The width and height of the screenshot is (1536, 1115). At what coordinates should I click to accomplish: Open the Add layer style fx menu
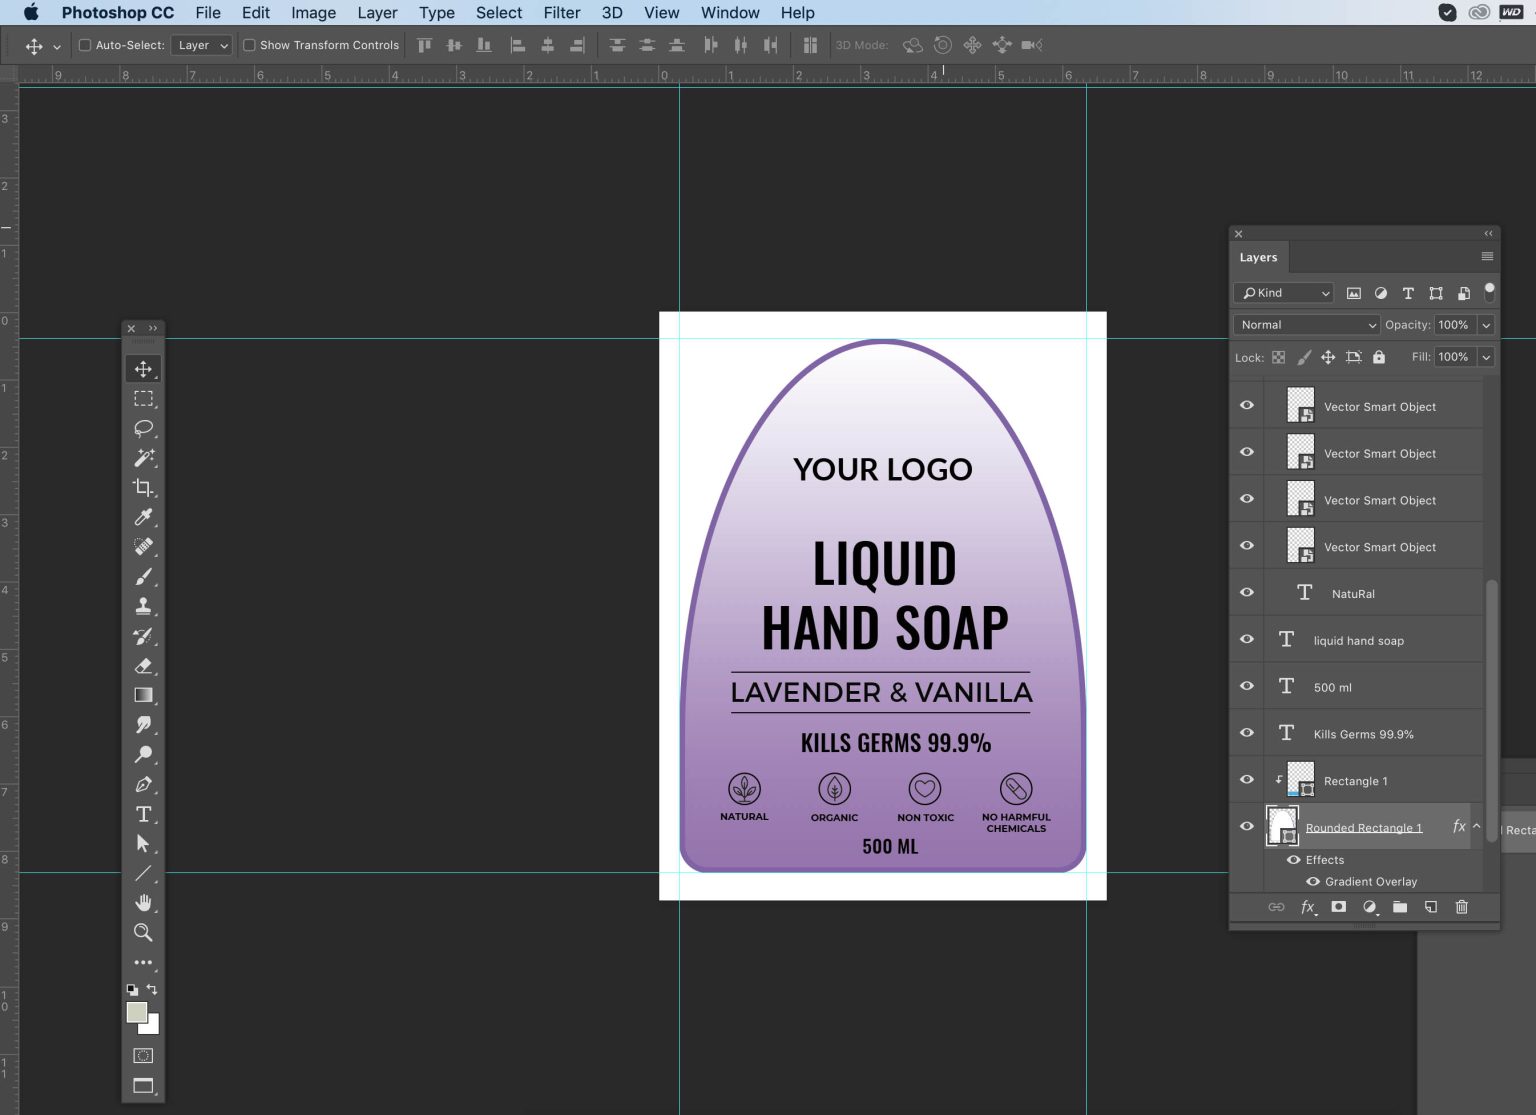pyautogui.click(x=1308, y=907)
